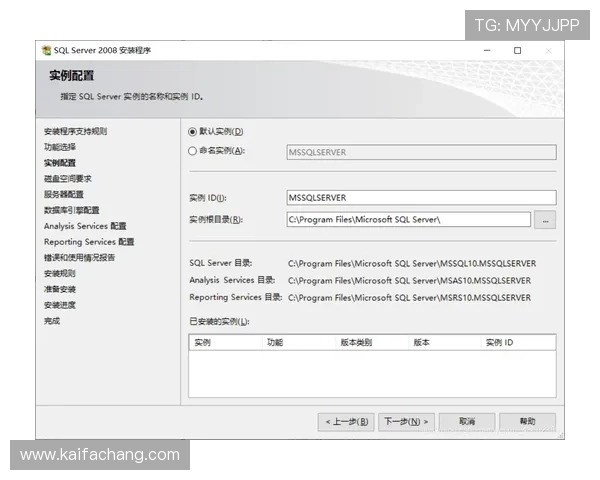Select 准备安装 step in sidebar
600x480 pixels.
[60, 289]
